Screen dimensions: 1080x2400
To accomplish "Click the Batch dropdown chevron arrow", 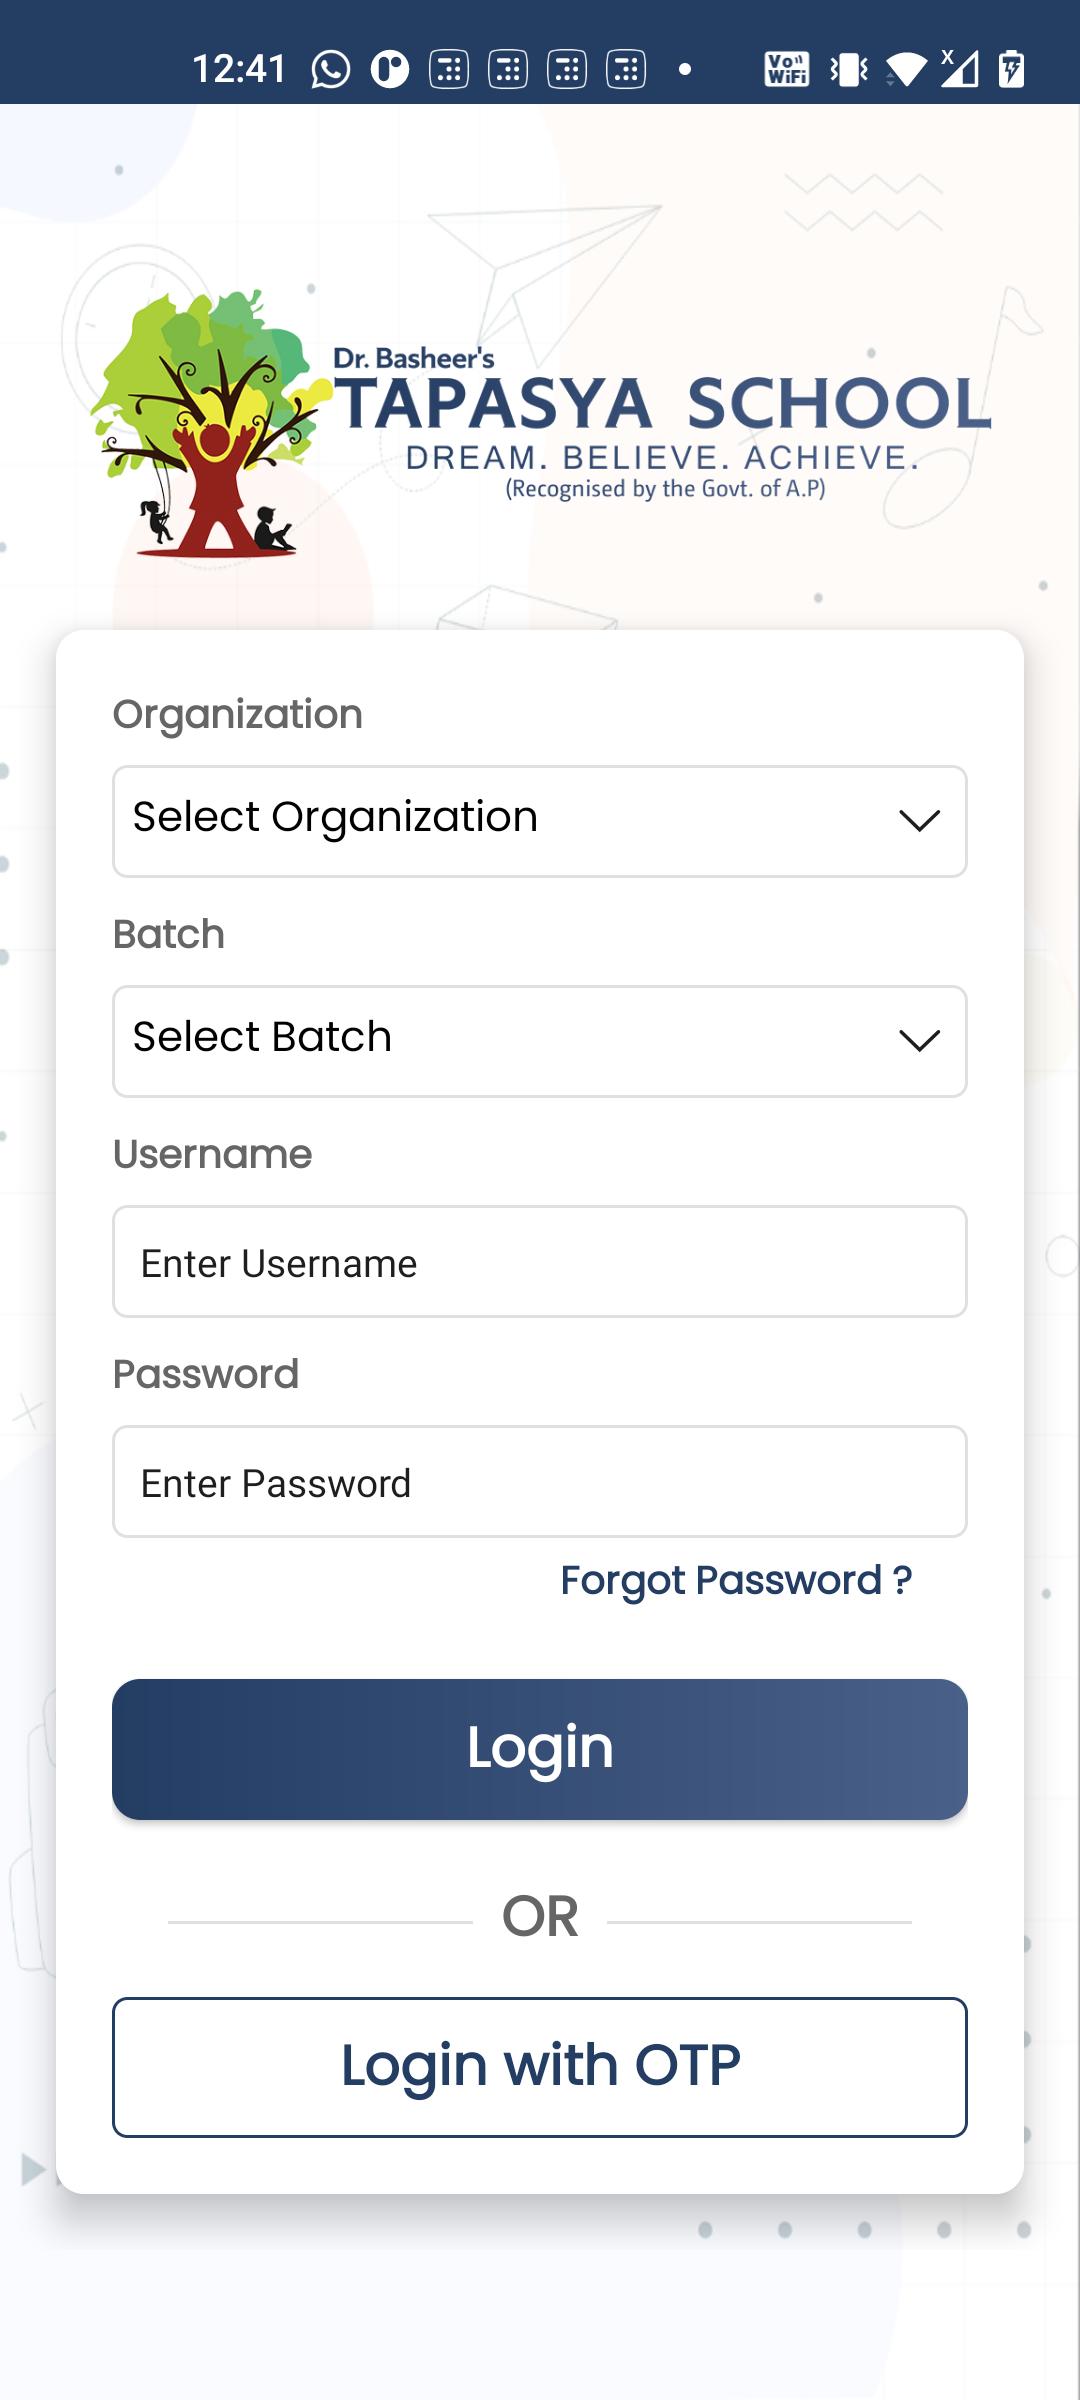I will 919,1041.
